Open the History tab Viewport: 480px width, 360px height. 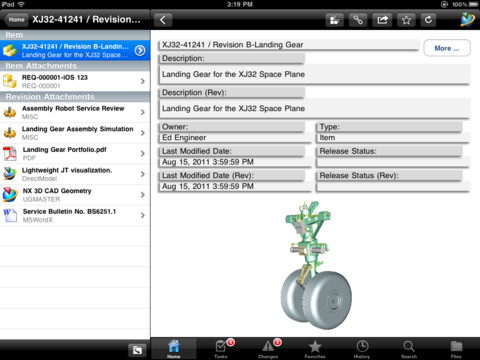pos(362,349)
